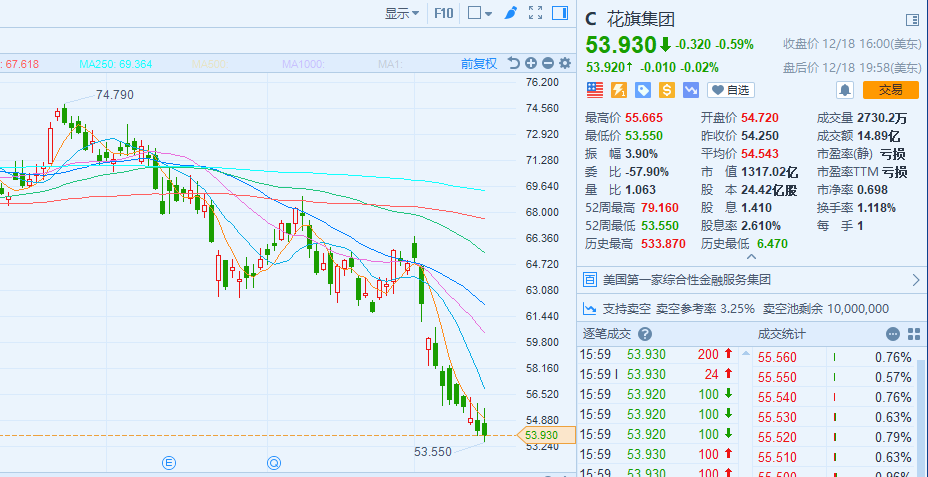Click the blue short-selling chart icon
928x477 pixels.
pos(691,90)
